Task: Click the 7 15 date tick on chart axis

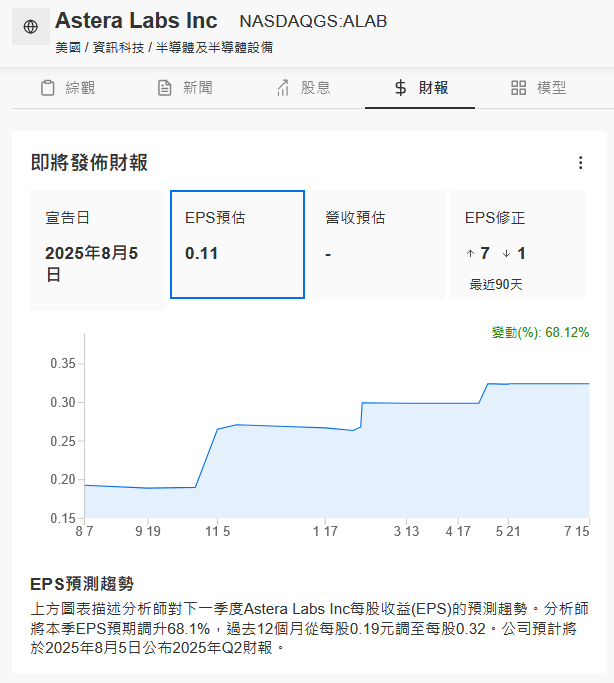Action: click(x=577, y=531)
